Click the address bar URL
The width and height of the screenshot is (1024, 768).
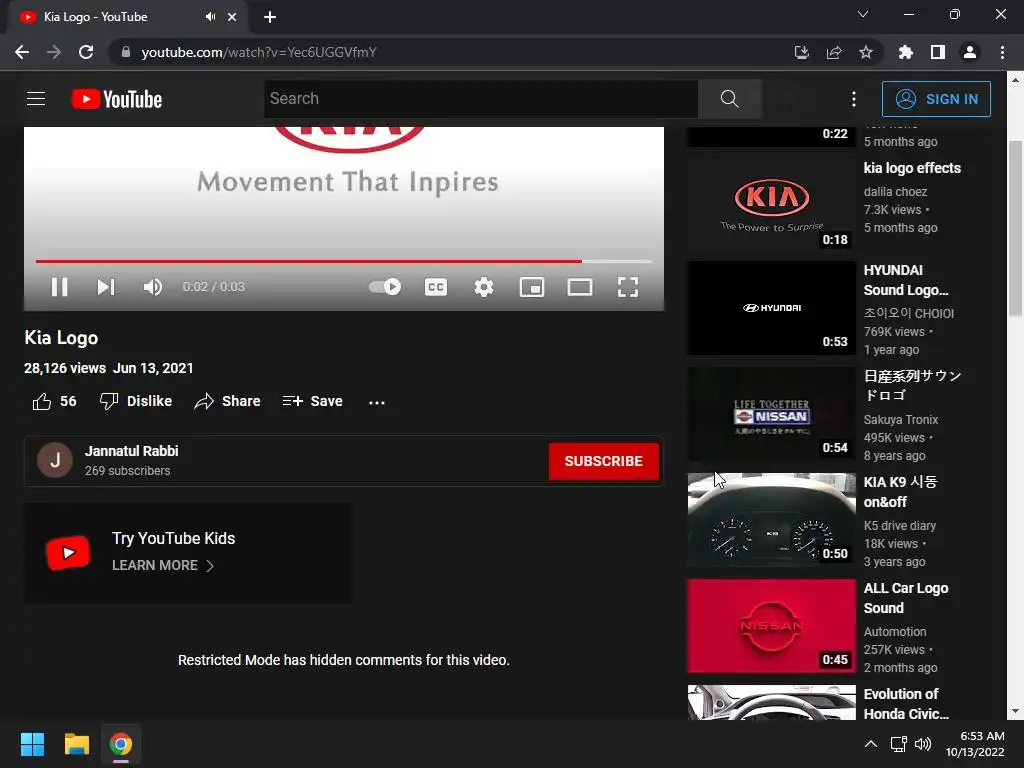point(259,52)
